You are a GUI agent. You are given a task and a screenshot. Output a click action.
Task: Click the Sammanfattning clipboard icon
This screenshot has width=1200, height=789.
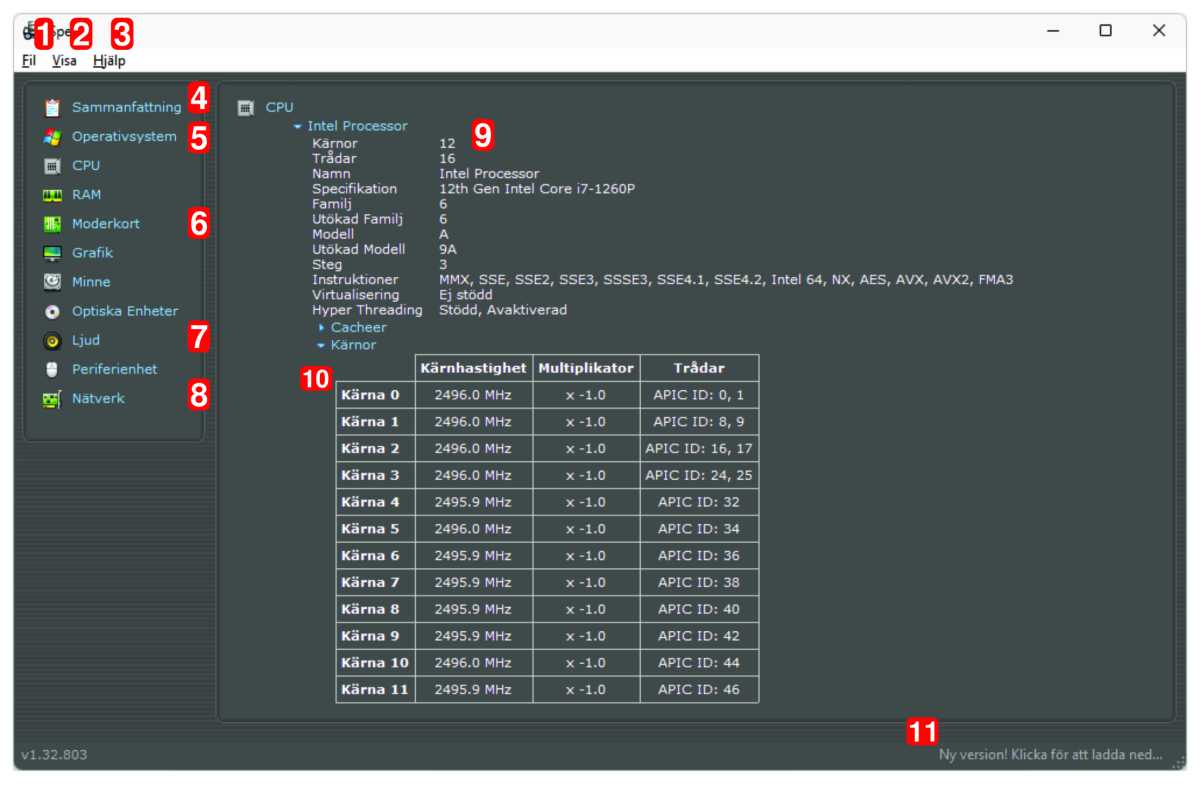coord(52,107)
